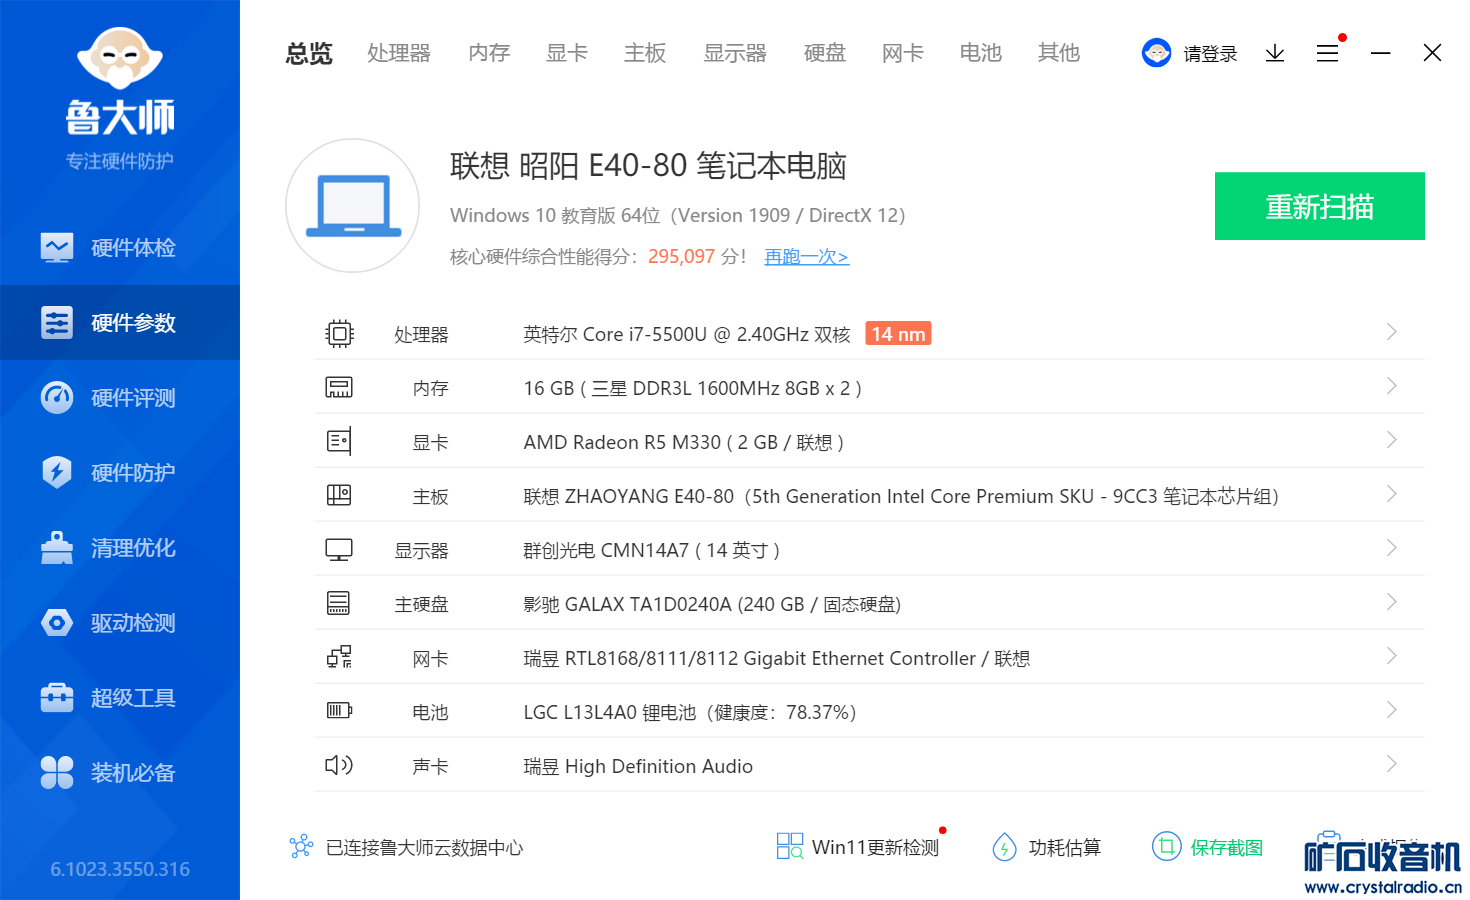This screenshot has width=1470, height=900.
Task: Click 保存截图 to save screenshot
Action: point(1208,847)
